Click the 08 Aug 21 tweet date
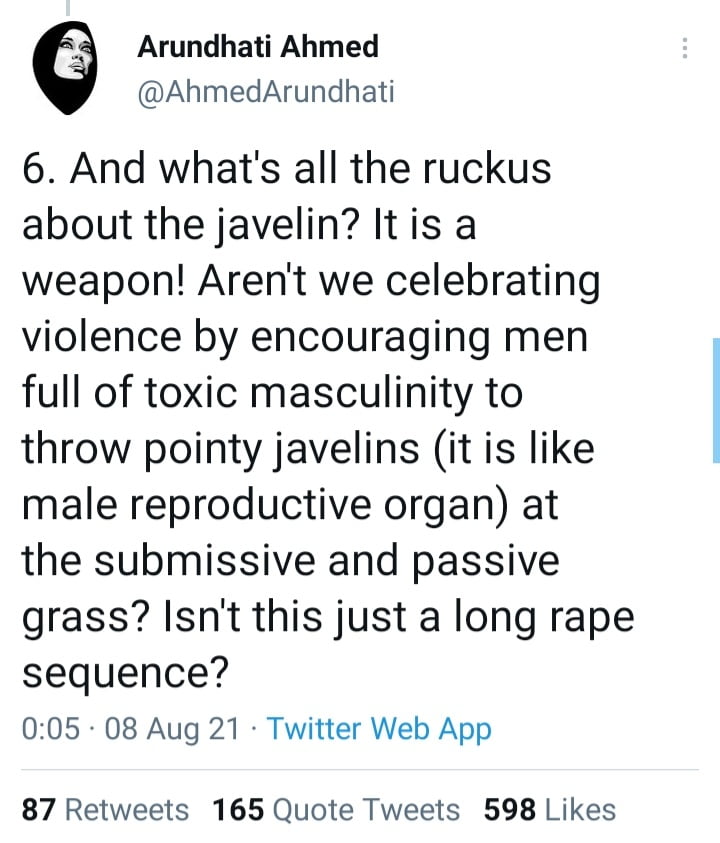This screenshot has height=843, width=720. pos(172,729)
